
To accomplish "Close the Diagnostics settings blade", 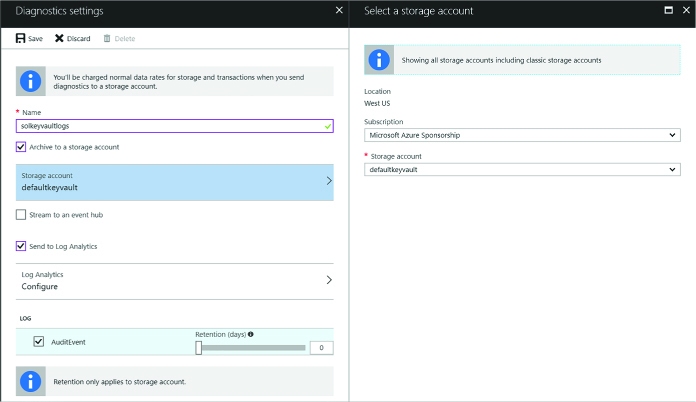I will pos(339,10).
